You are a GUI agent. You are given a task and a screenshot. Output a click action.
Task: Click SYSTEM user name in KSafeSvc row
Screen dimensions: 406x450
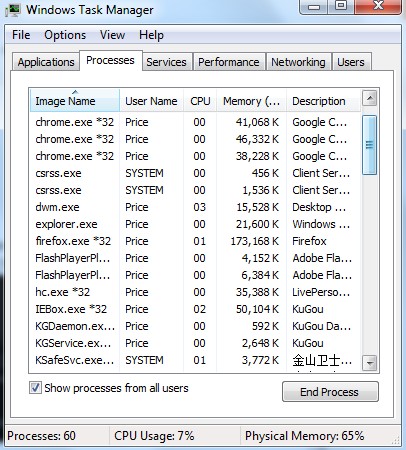tap(144, 360)
